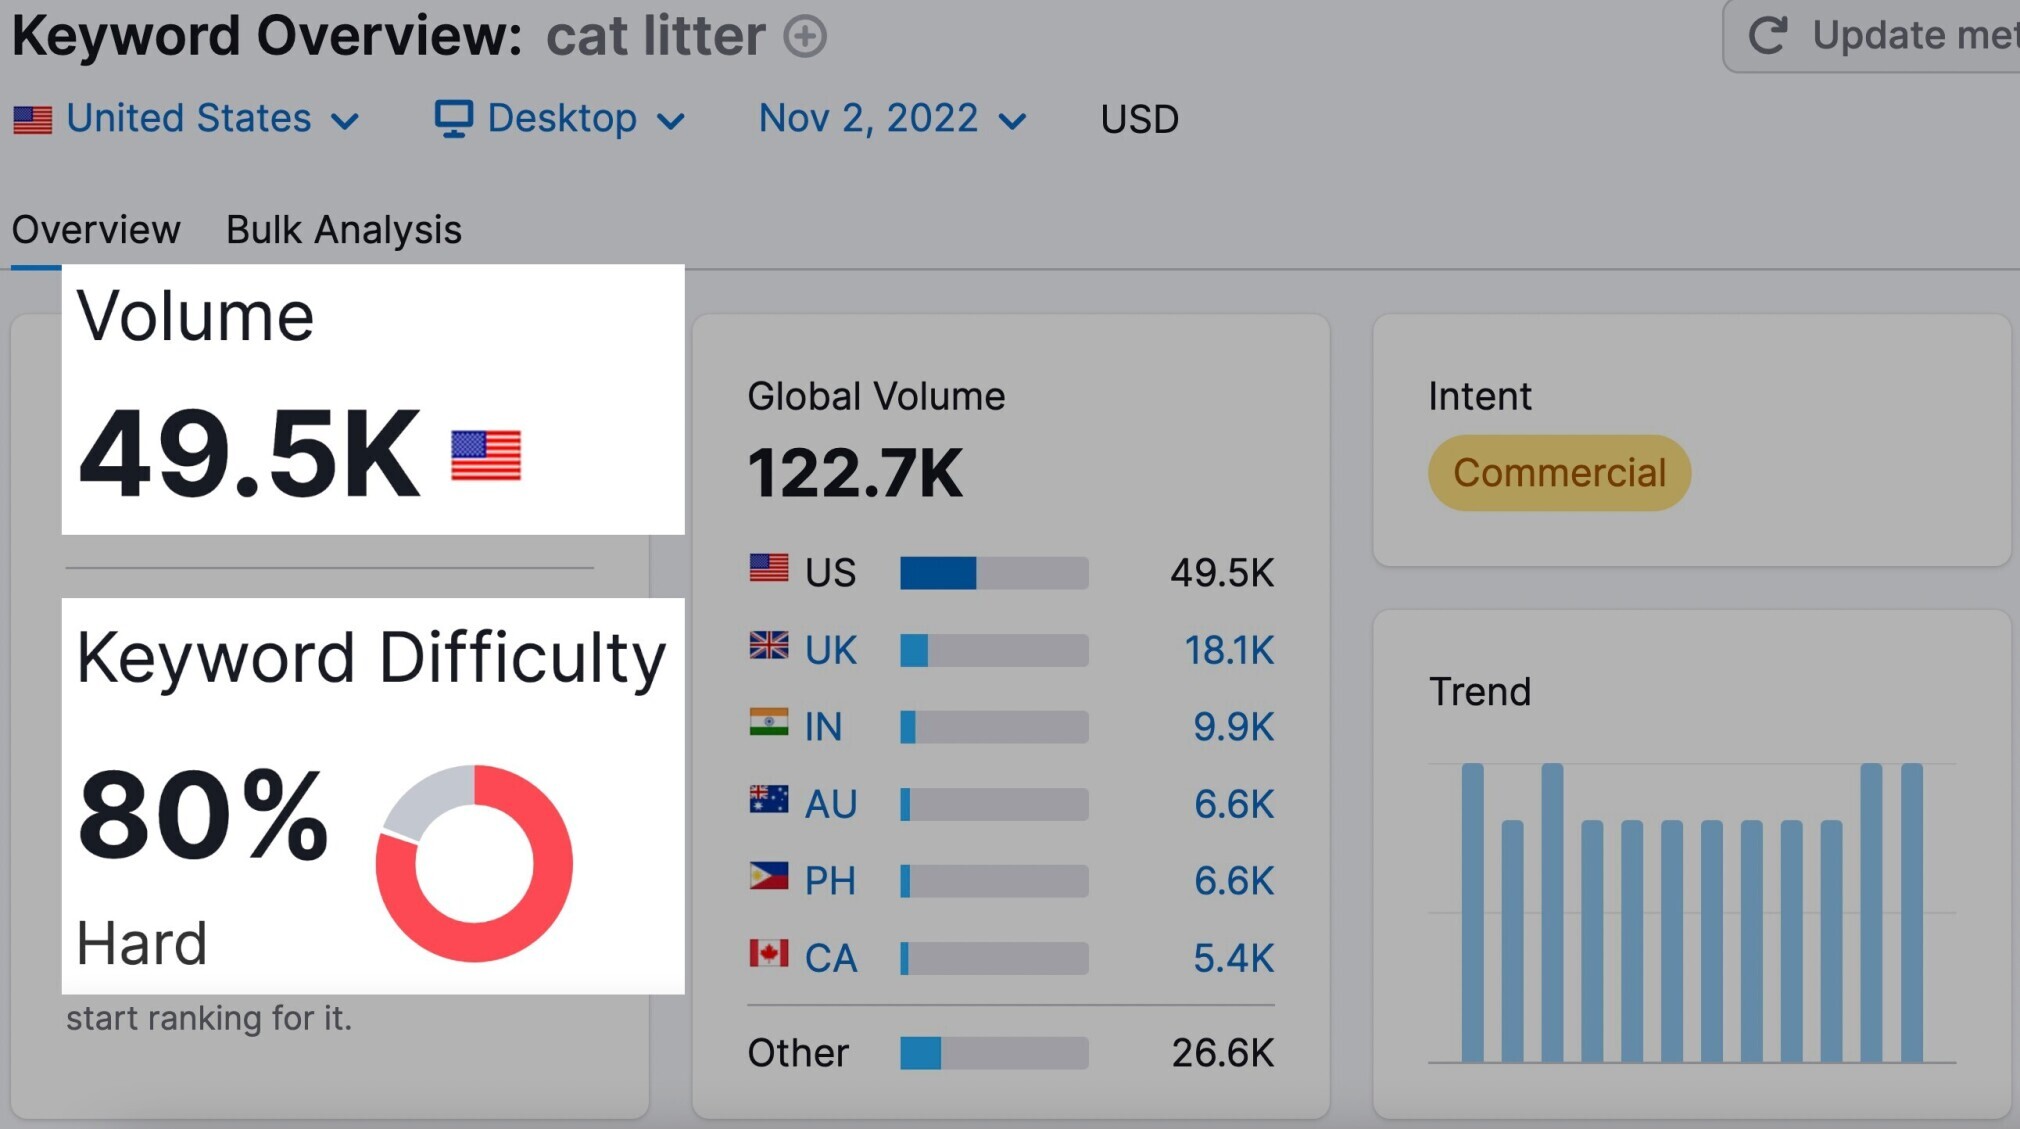2020x1129 pixels.
Task: Click the red Keyword Difficulty donut chart
Action: (474, 864)
